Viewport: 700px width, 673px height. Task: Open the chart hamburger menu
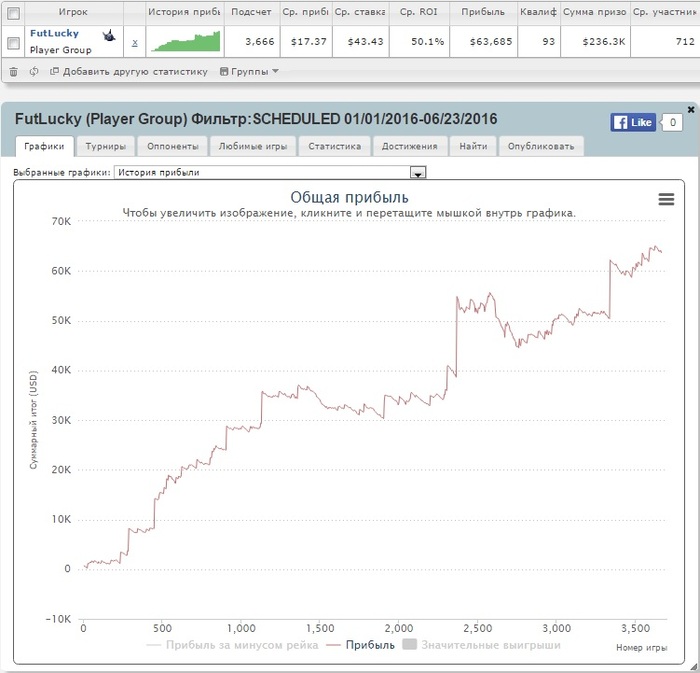pos(666,199)
